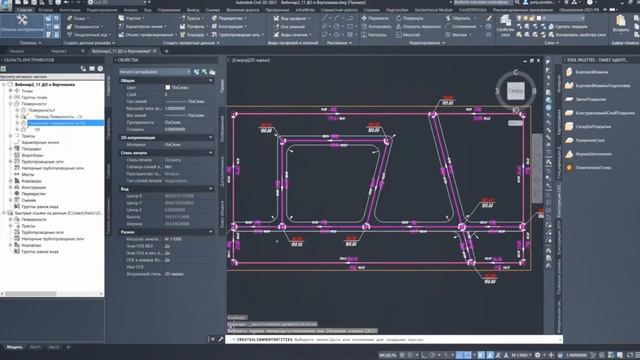Click the Поверхности (Surfaces) ribbon tool
This screenshot has height=360, width=640.
(84, 27)
